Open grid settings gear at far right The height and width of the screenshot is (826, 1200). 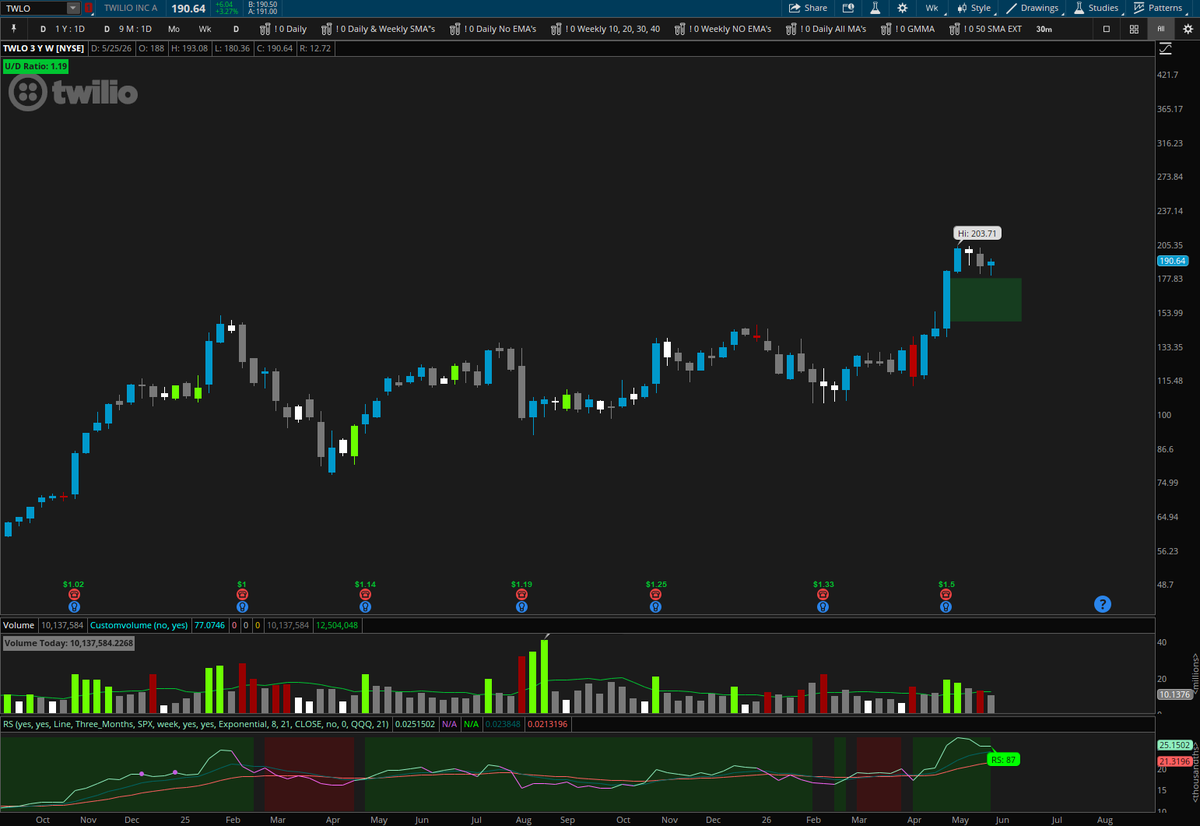(x=1186, y=29)
